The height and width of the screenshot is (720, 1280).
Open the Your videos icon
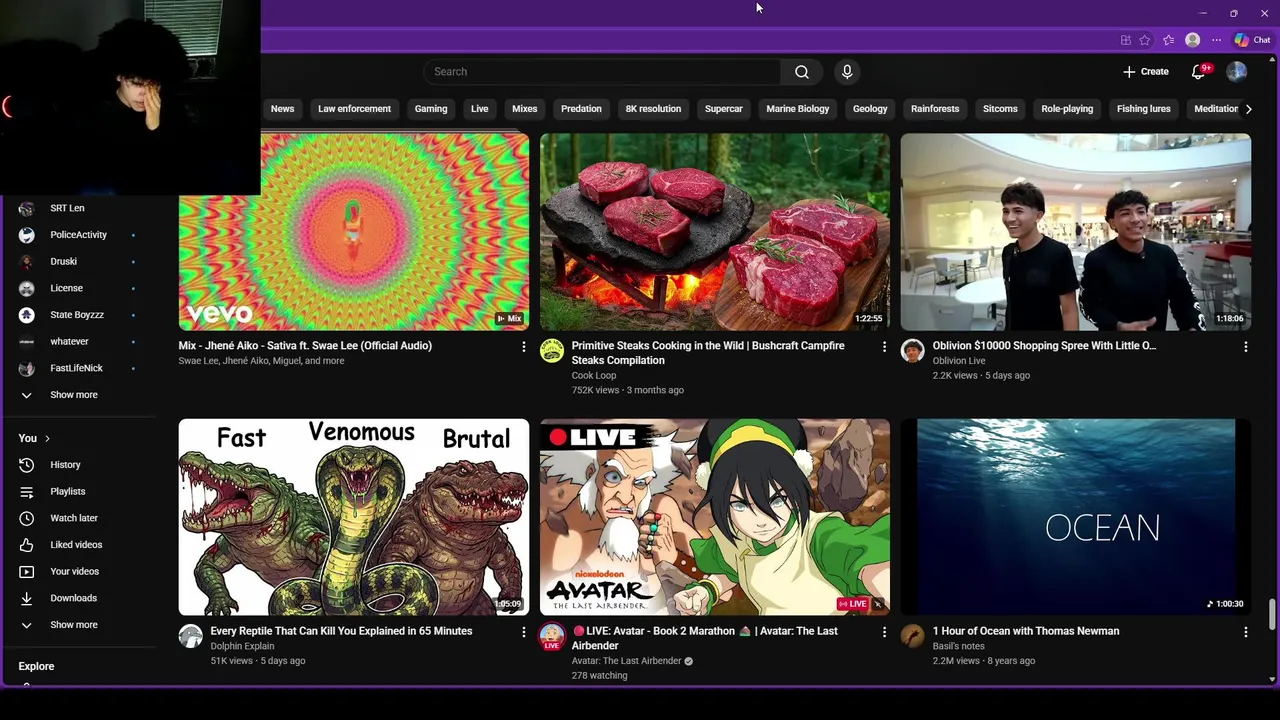click(x=27, y=572)
